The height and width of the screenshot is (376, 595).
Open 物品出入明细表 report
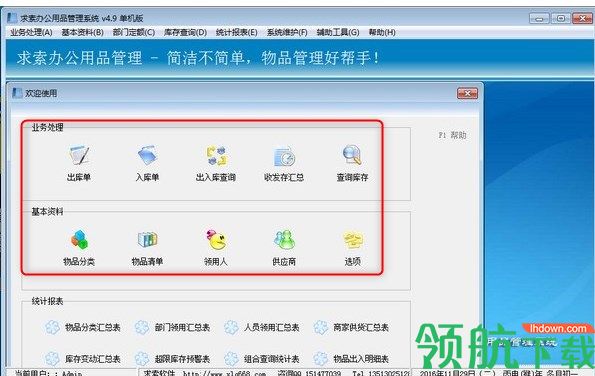(351, 359)
